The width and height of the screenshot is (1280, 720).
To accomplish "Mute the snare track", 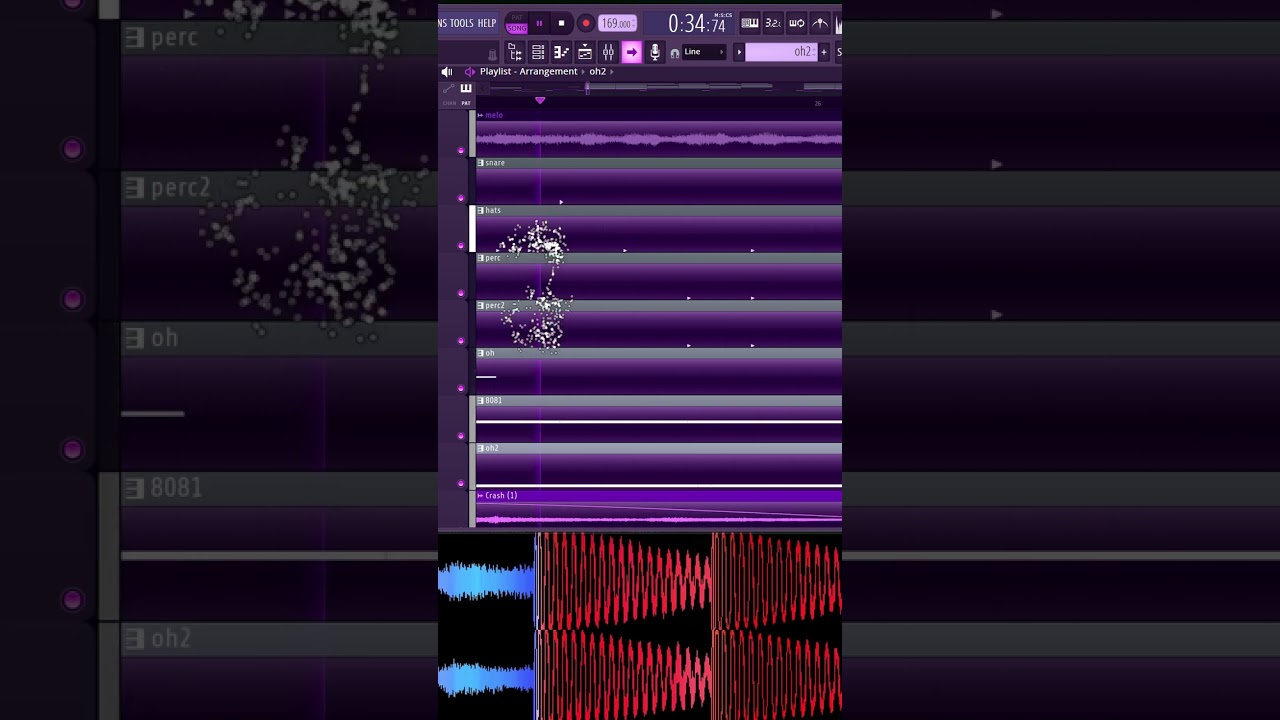I will click(461, 198).
